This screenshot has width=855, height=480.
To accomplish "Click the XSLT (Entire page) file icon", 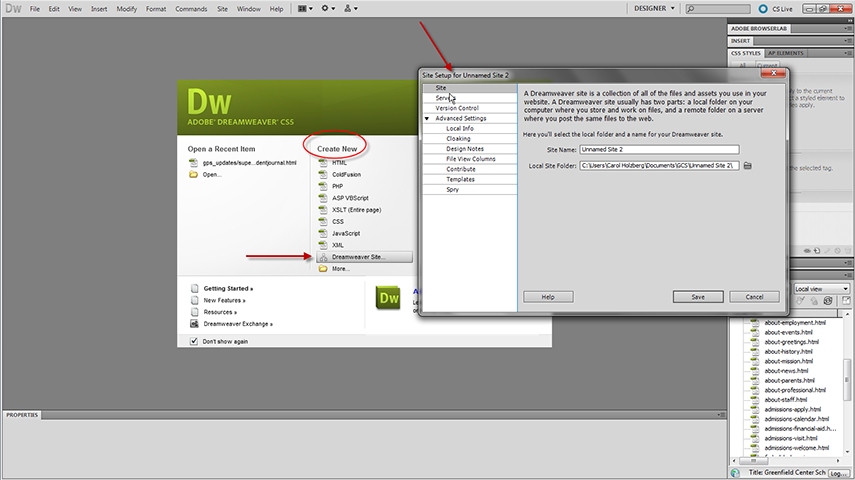I will tap(323, 209).
